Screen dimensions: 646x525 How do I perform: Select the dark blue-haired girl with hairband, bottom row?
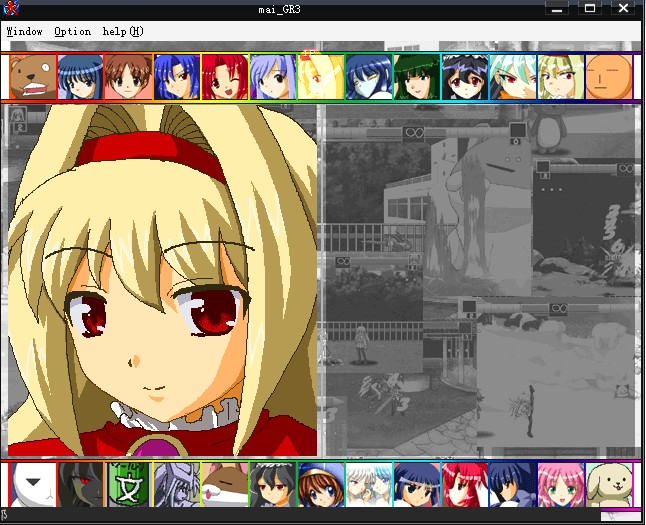(417, 485)
